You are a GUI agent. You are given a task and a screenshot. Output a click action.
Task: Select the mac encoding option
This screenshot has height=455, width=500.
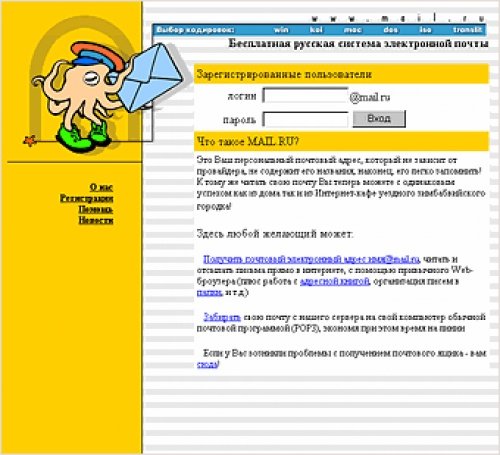coord(353,30)
